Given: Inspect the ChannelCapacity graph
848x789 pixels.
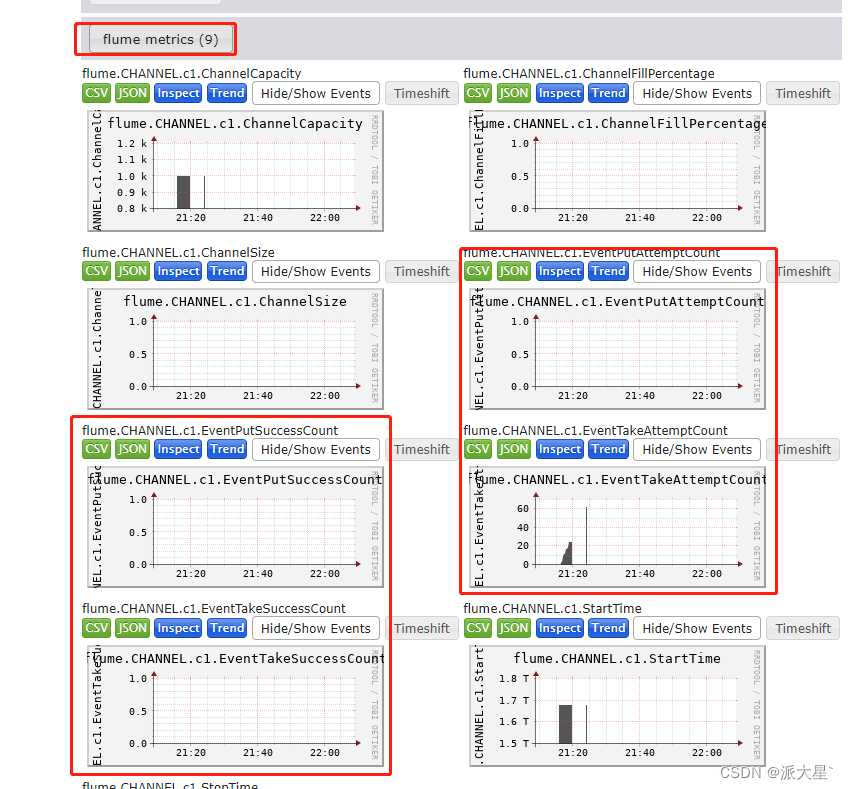Looking at the screenshot, I should [178, 93].
